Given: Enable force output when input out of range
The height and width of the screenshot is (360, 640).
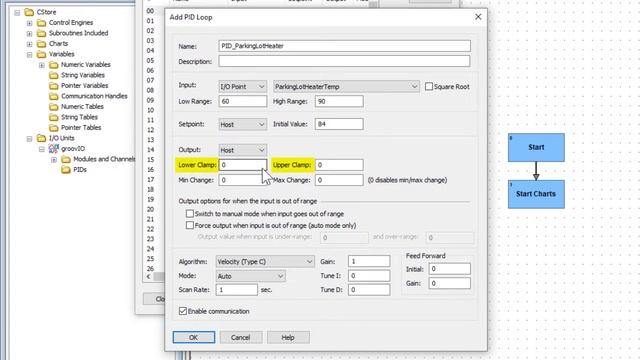Looking at the screenshot, I should click(x=190, y=225).
